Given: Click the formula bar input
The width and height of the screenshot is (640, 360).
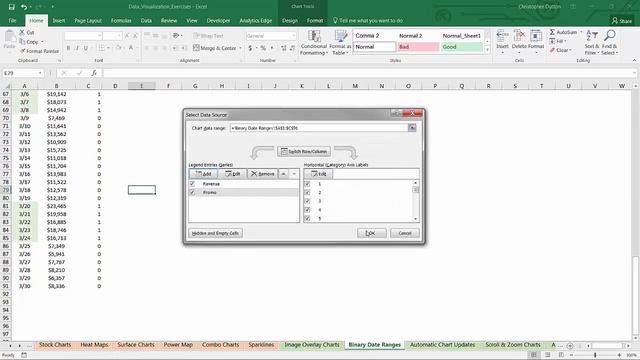Looking at the screenshot, I should click(369, 73).
